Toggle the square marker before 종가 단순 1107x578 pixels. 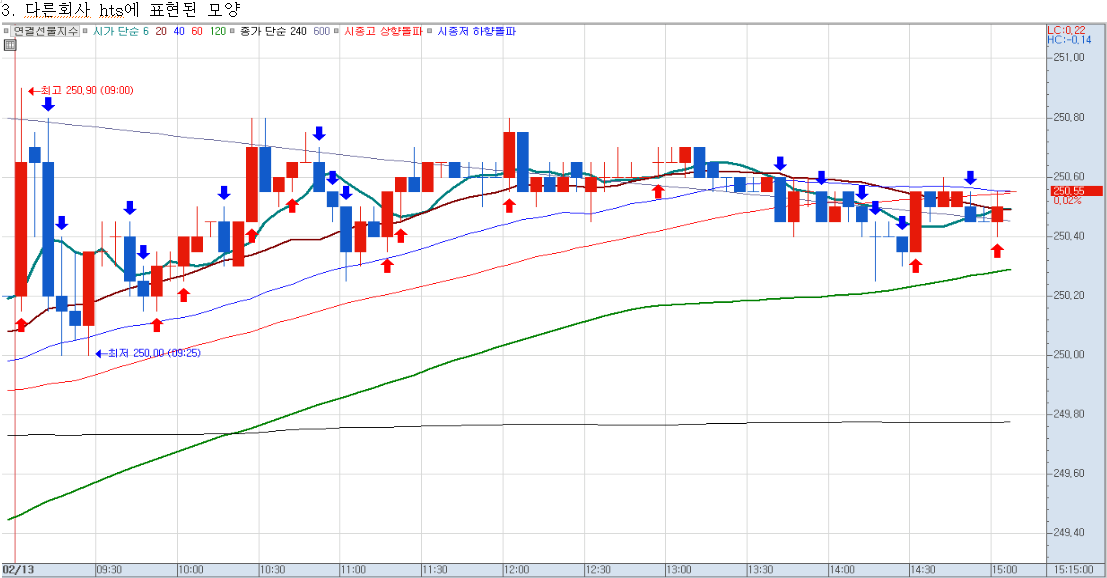tap(234, 31)
